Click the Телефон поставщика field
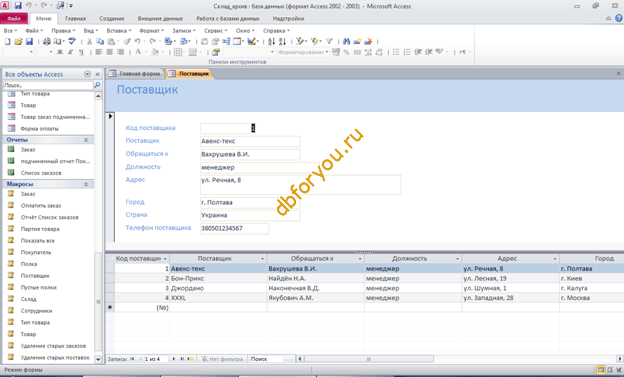Image resolution: width=624 pixels, height=377 pixels. pyautogui.click(x=234, y=229)
